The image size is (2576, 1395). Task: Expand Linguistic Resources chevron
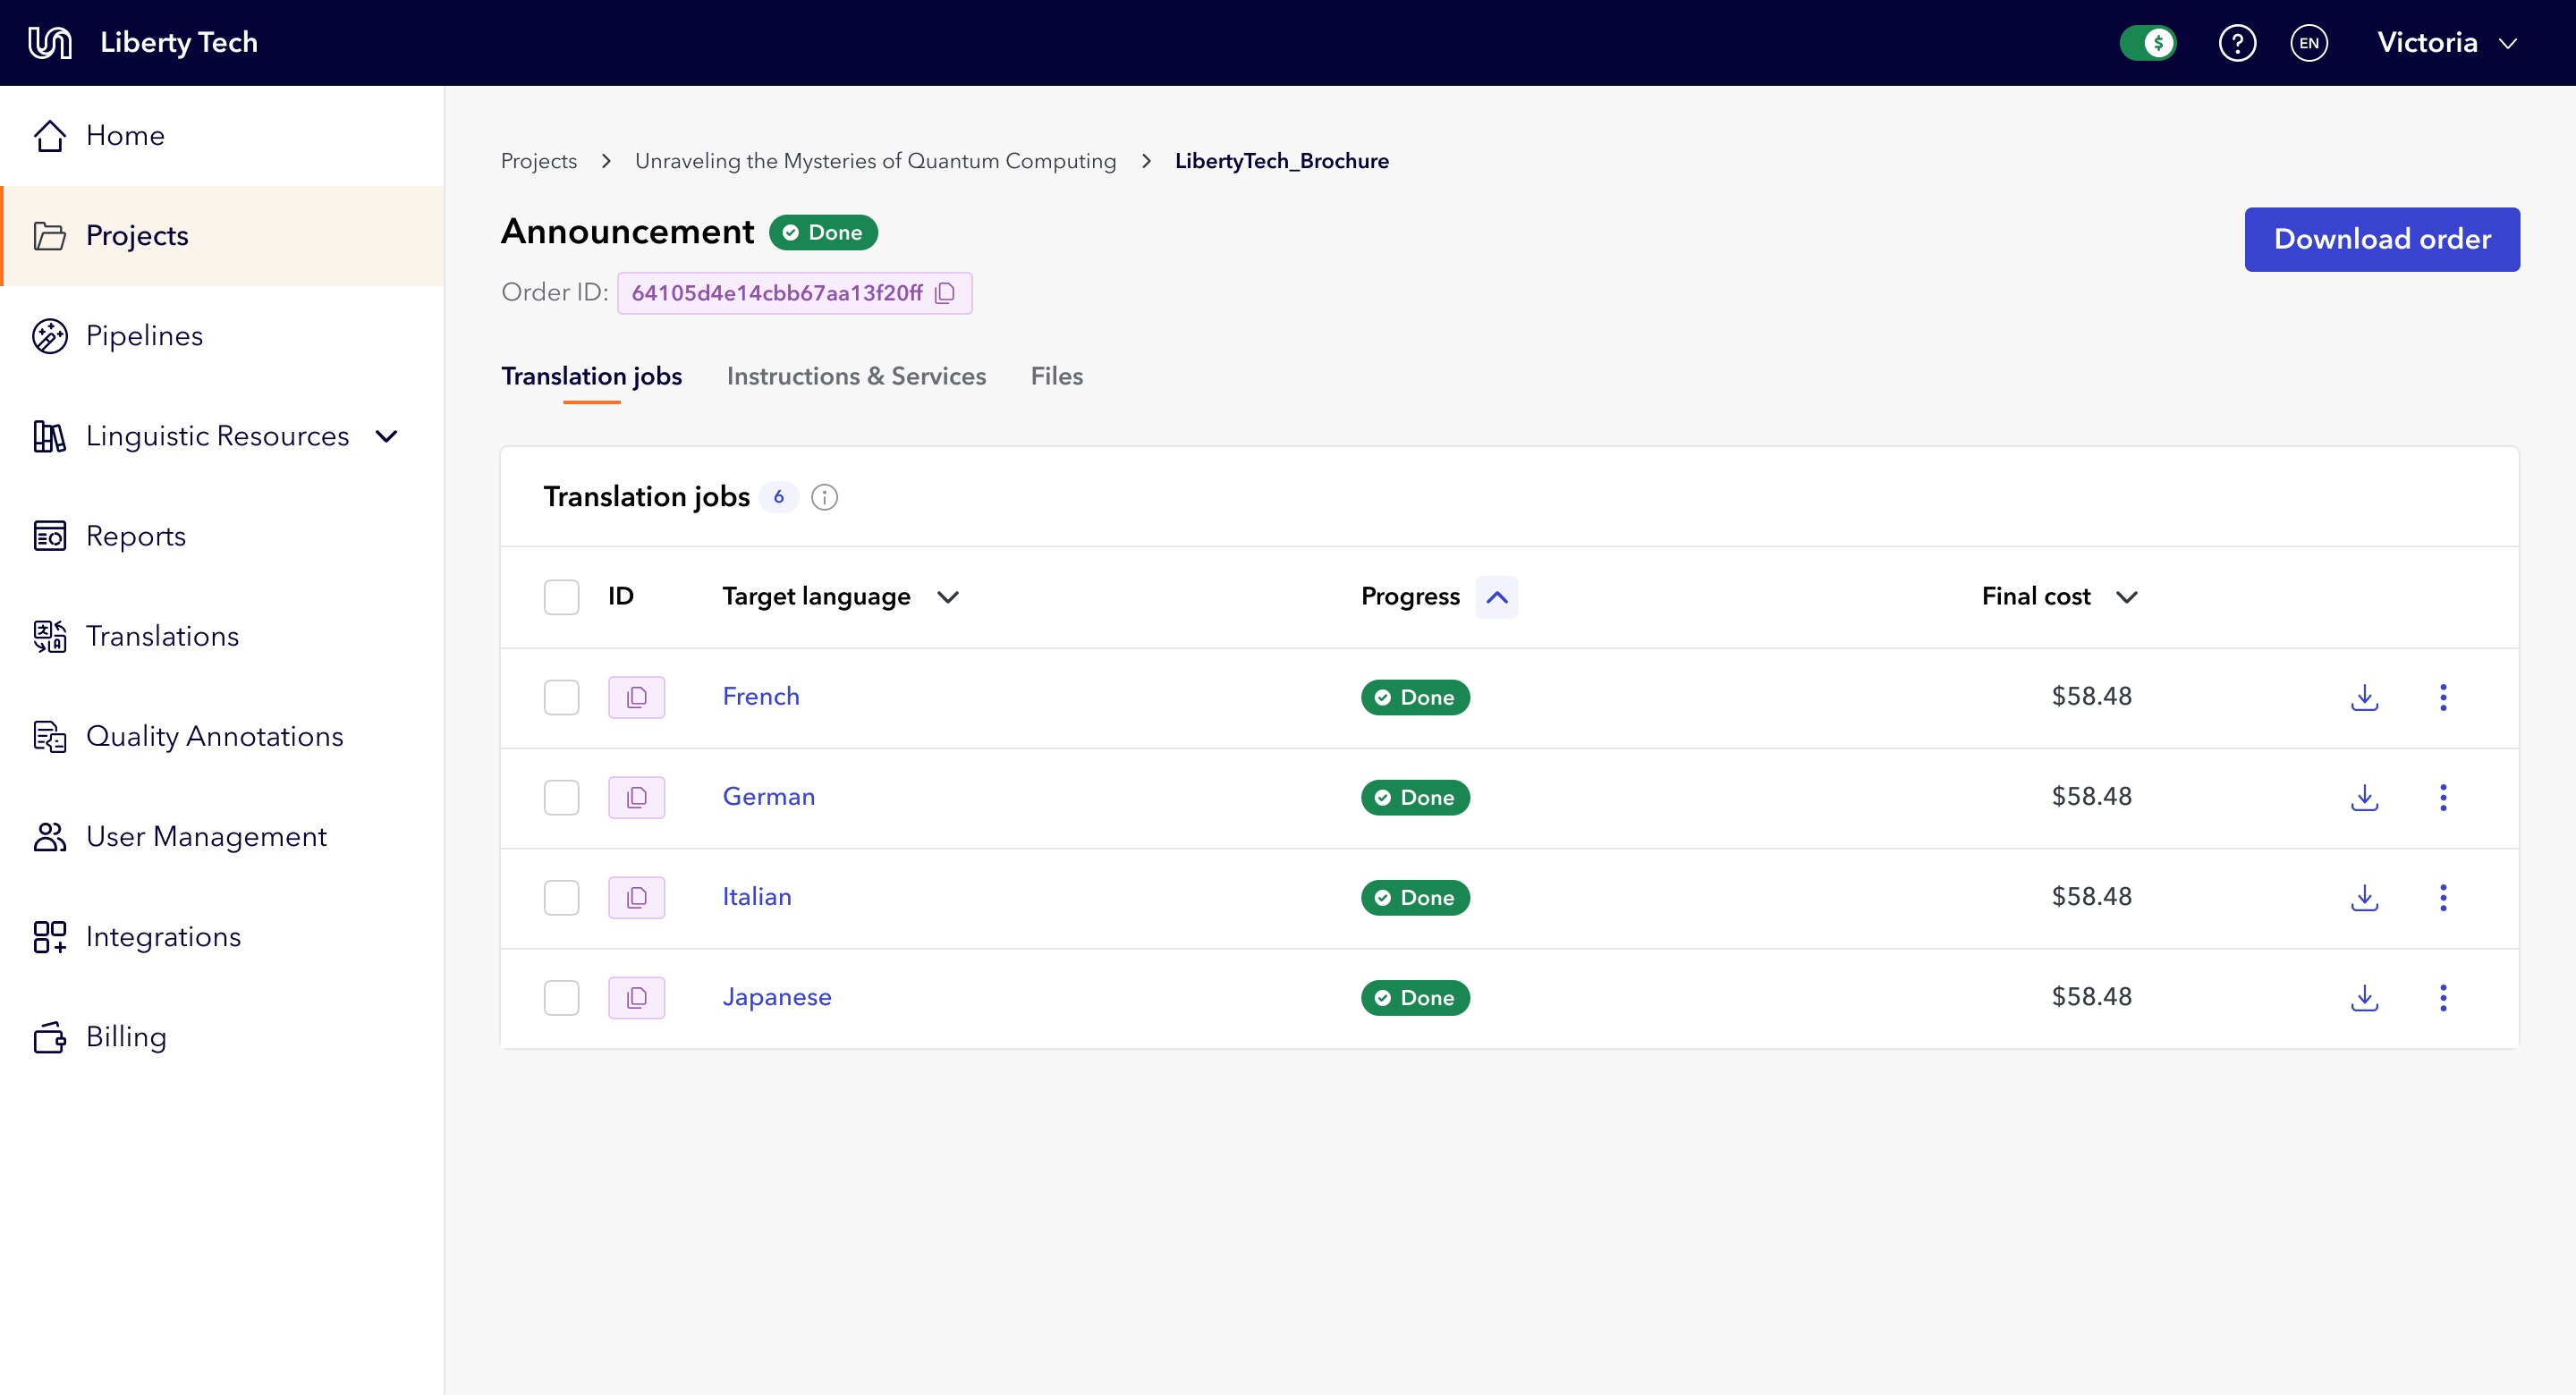tap(386, 436)
